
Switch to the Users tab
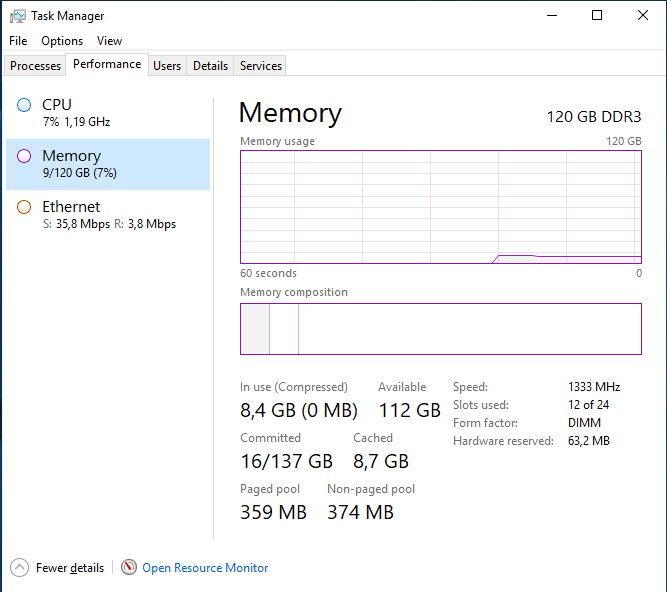point(167,66)
